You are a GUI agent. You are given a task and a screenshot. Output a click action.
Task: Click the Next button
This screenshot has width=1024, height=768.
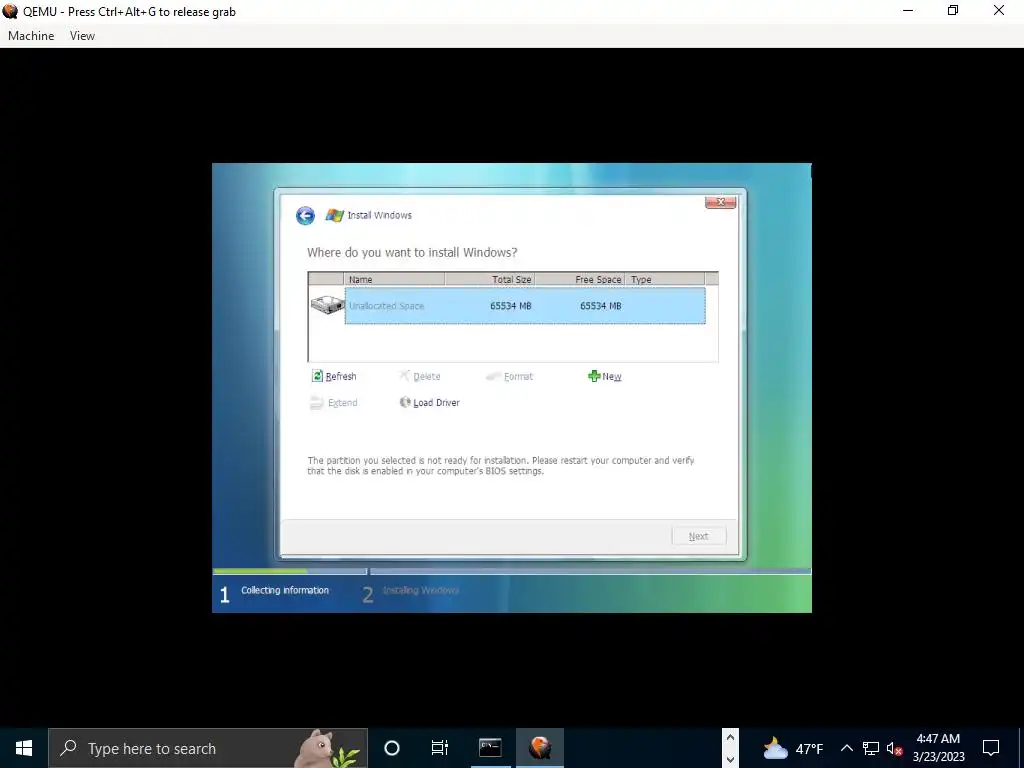[x=698, y=536]
